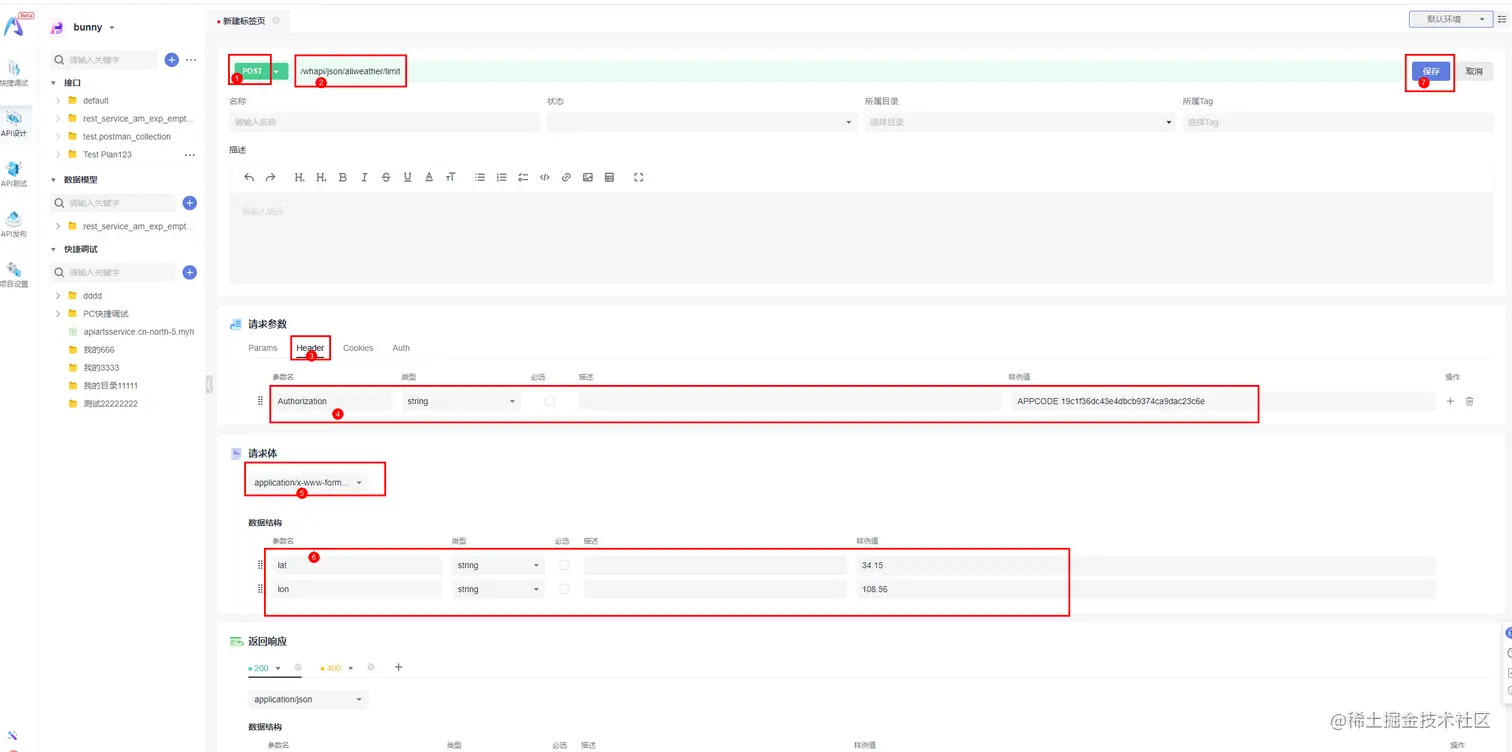Open type dropdown for lat row
The height and width of the screenshot is (752, 1512).
(x=499, y=565)
